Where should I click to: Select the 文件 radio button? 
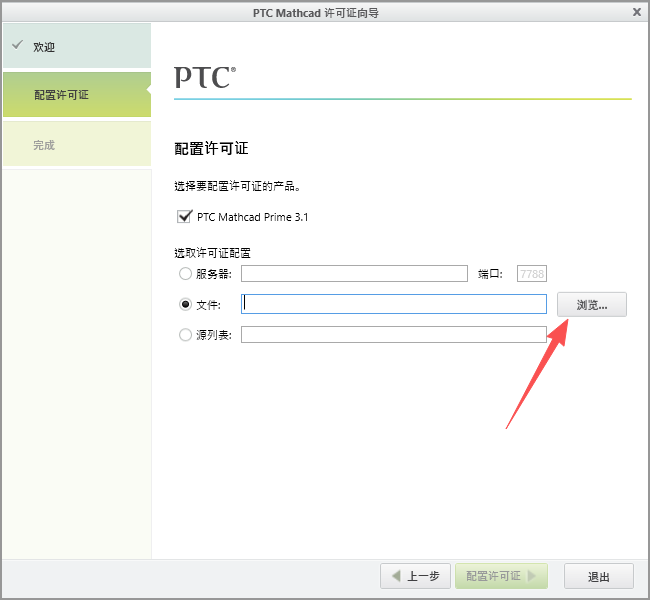point(185,305)
